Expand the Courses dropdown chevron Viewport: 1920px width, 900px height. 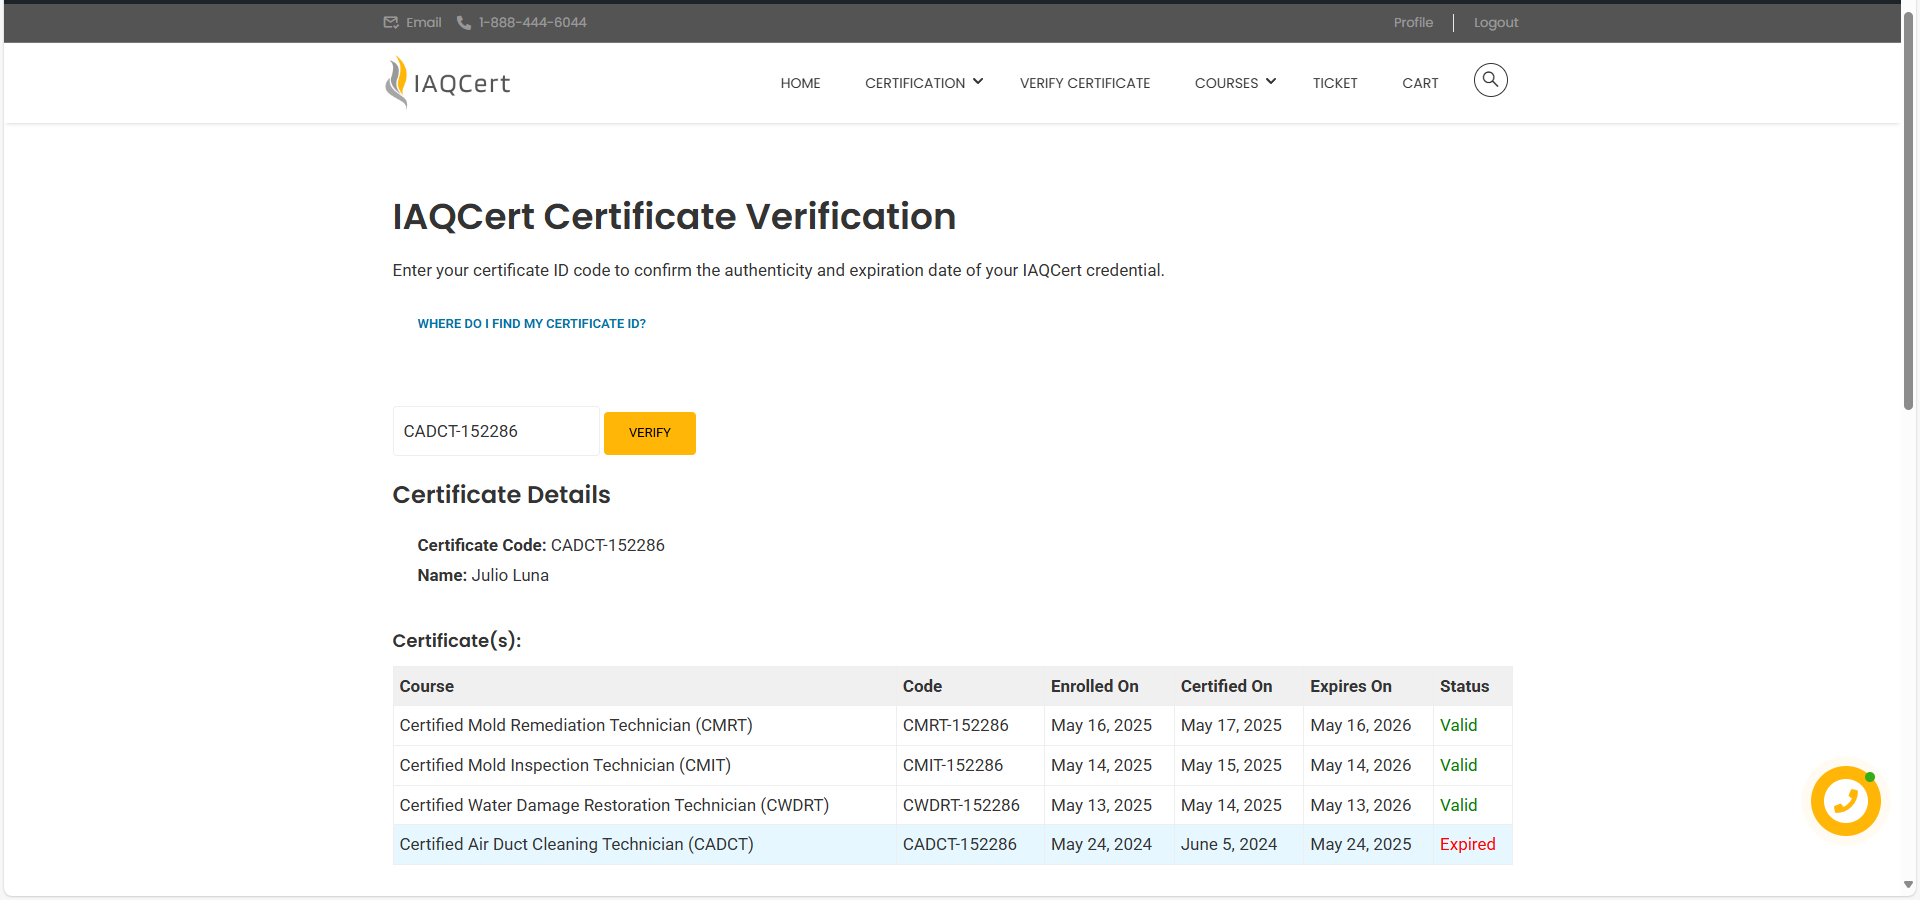point(1271,82)
